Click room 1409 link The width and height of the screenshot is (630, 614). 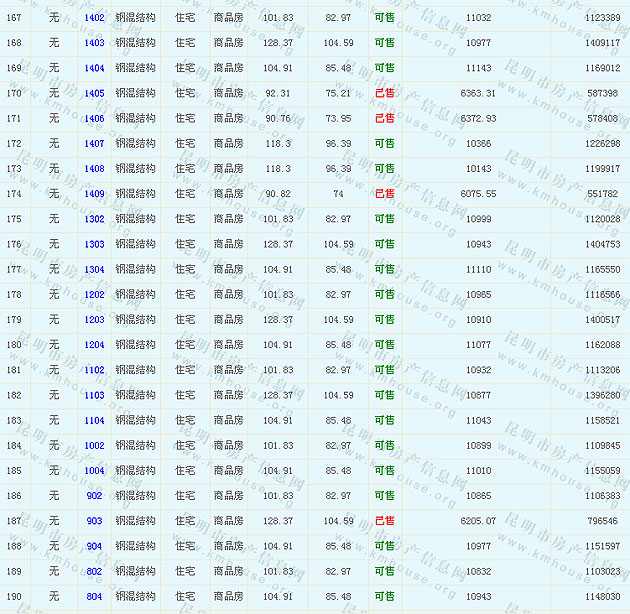click(x=94, y=194)
